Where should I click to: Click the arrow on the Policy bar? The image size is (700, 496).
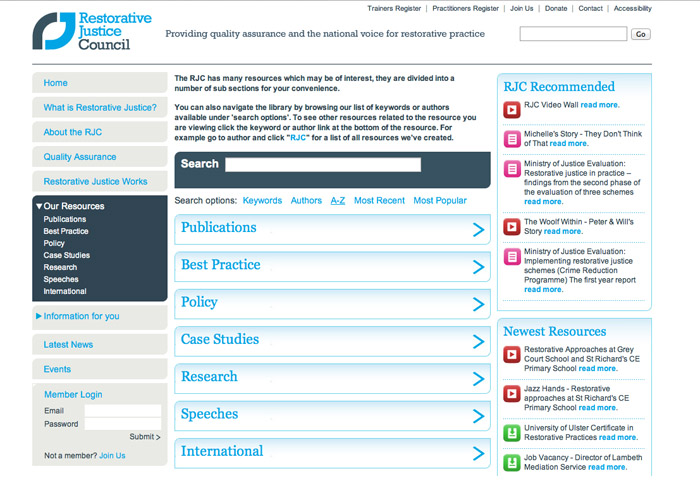coord(478,304)
